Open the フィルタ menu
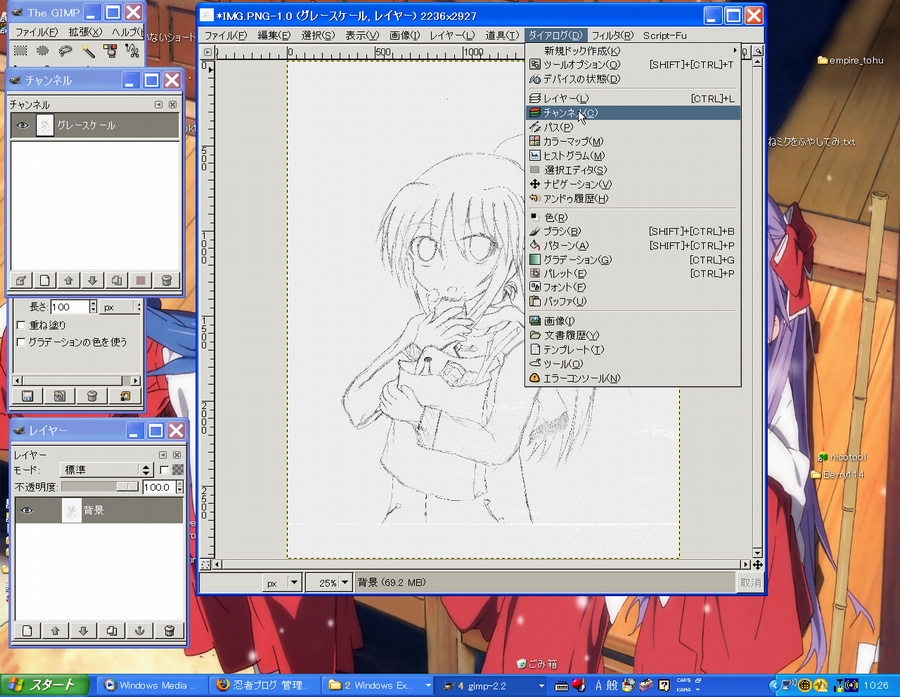Screen dimensions: 900x697 click(612, 36)
